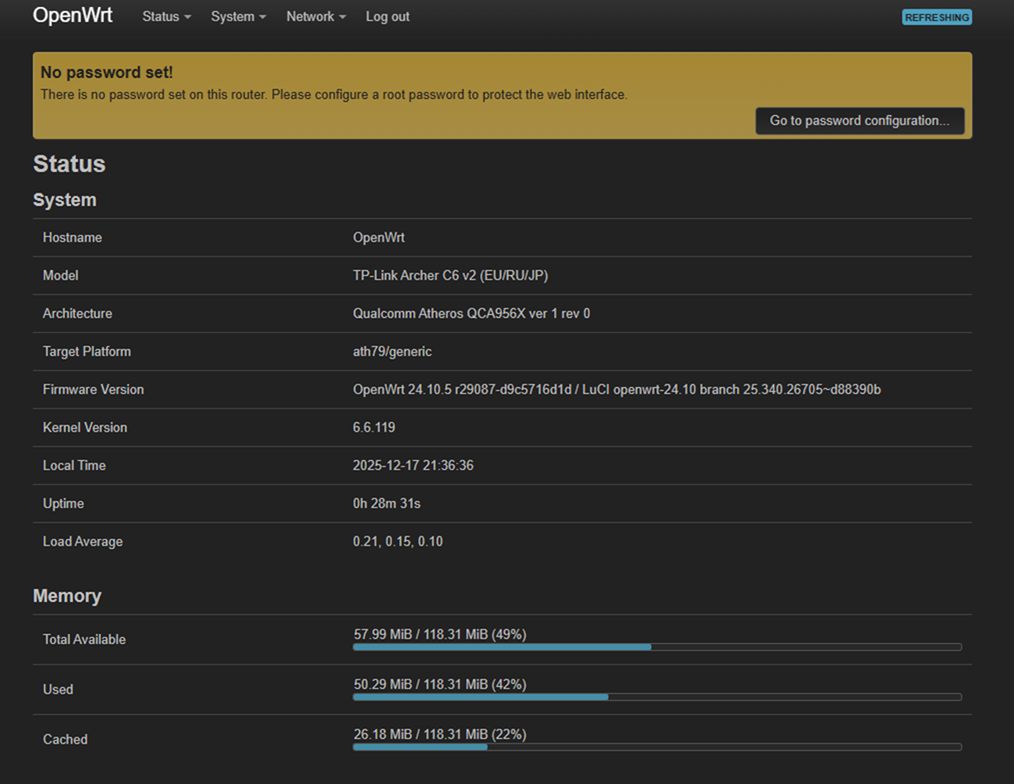Click the Uptime label

tap(63, 503)
